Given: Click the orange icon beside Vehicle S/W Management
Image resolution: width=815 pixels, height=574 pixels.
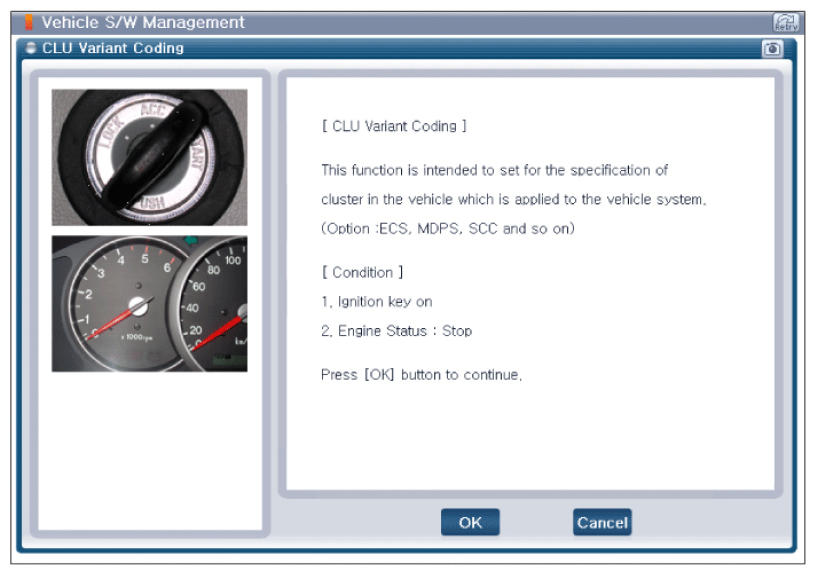Looking at the screenshot, I should [x=29, y=23].
